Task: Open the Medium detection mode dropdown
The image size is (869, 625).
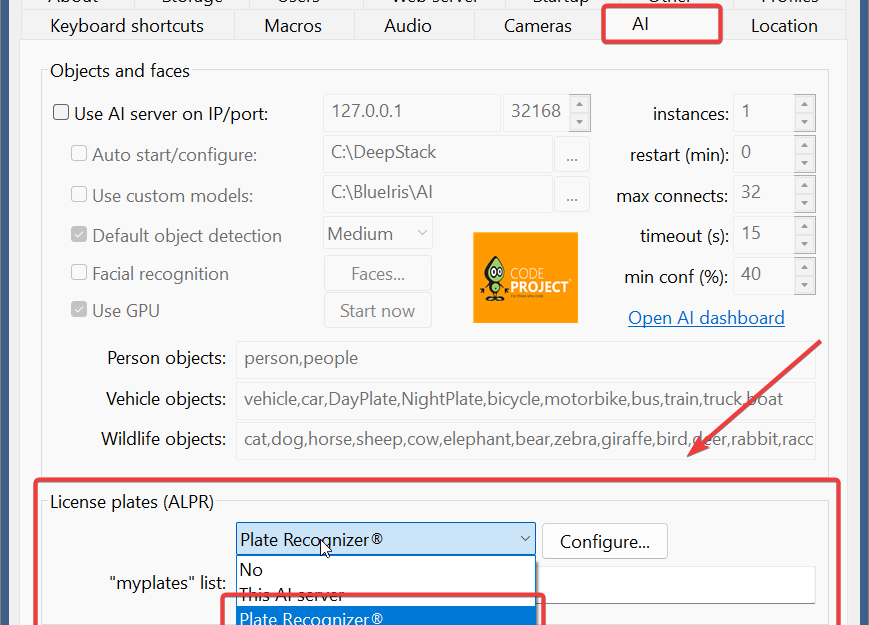Action: pyautogui.click(x=378, y=233)
